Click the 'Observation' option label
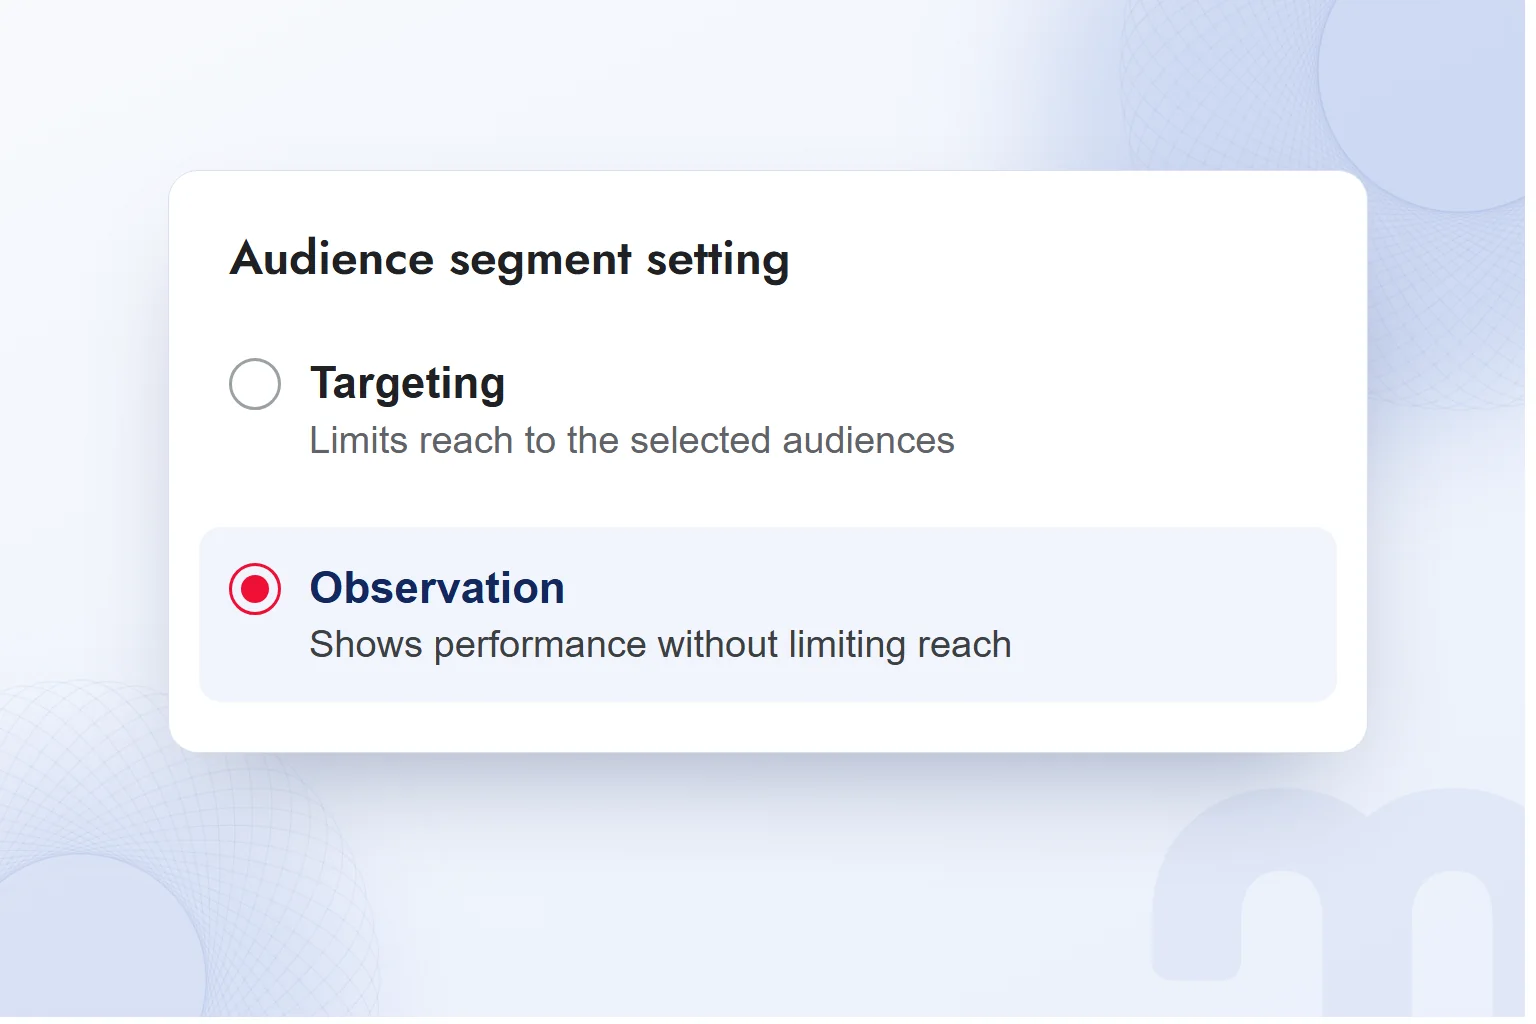Viewport: 1536px width, 1024px height. [437, 588]
